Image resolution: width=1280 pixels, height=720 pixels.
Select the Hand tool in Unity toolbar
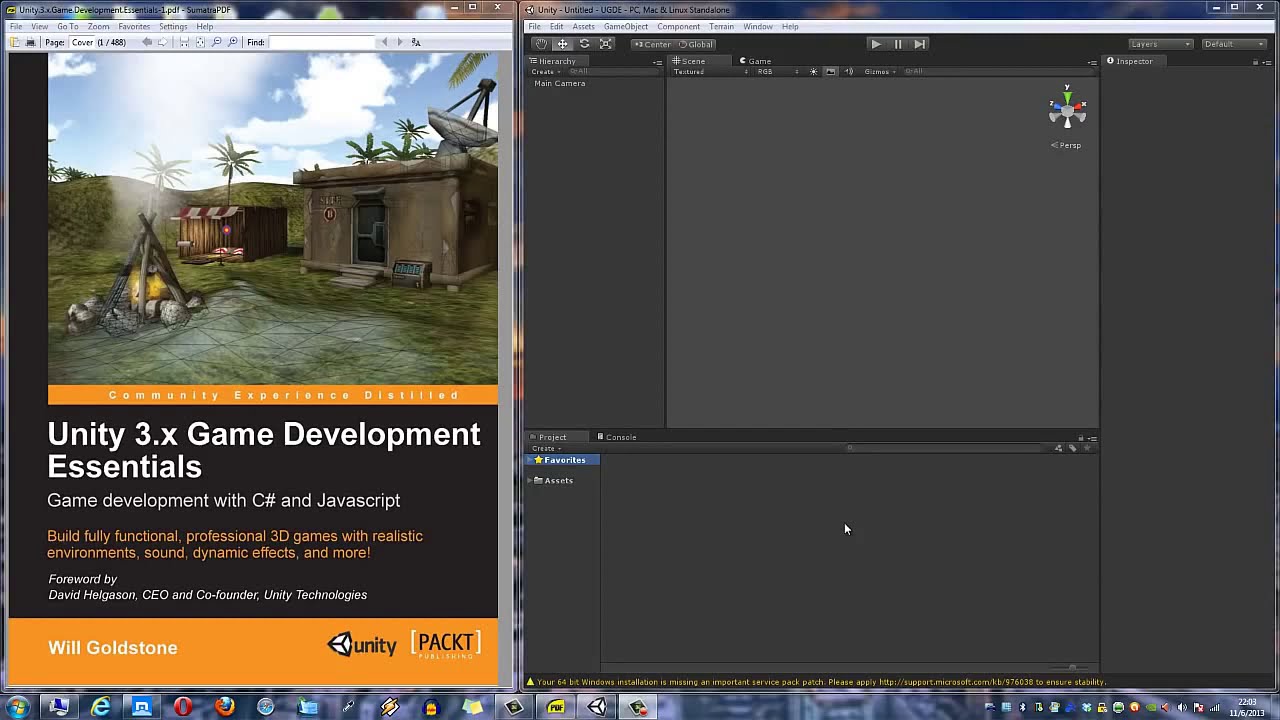click(541, 44)
